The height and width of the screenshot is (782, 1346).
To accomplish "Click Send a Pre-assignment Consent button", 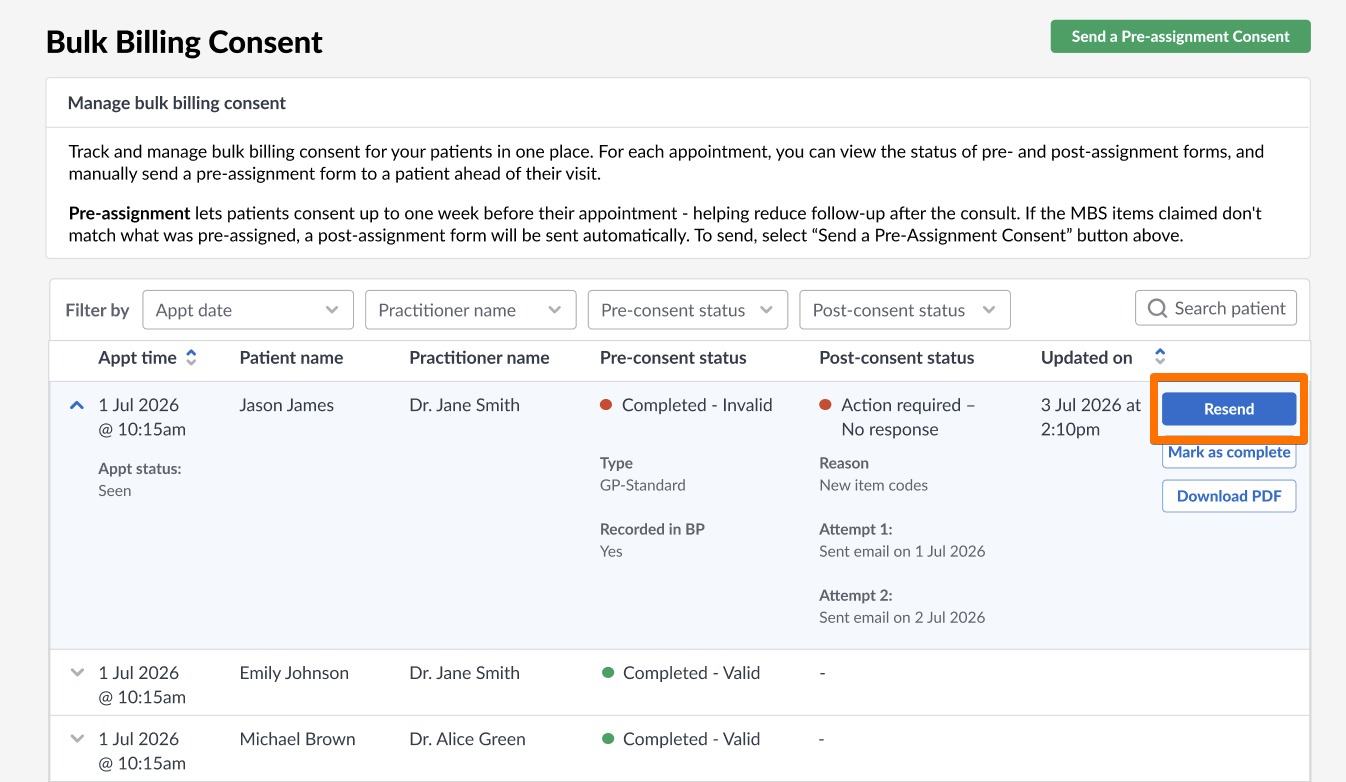I will pyautogui.click(x=1181, y=36).
